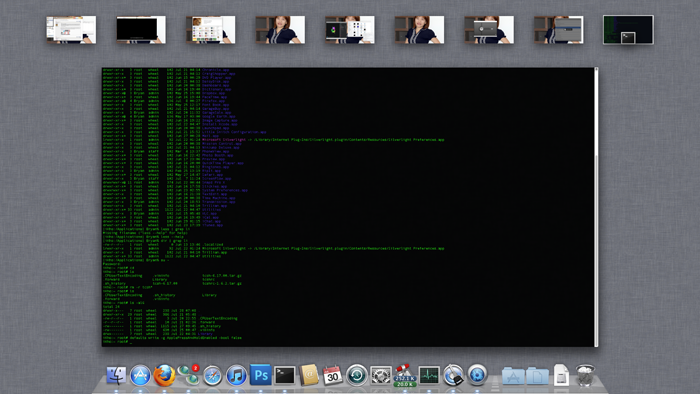Click the 'total 24' line in Terminal
The image size is (700, 394).
(111, 307)
